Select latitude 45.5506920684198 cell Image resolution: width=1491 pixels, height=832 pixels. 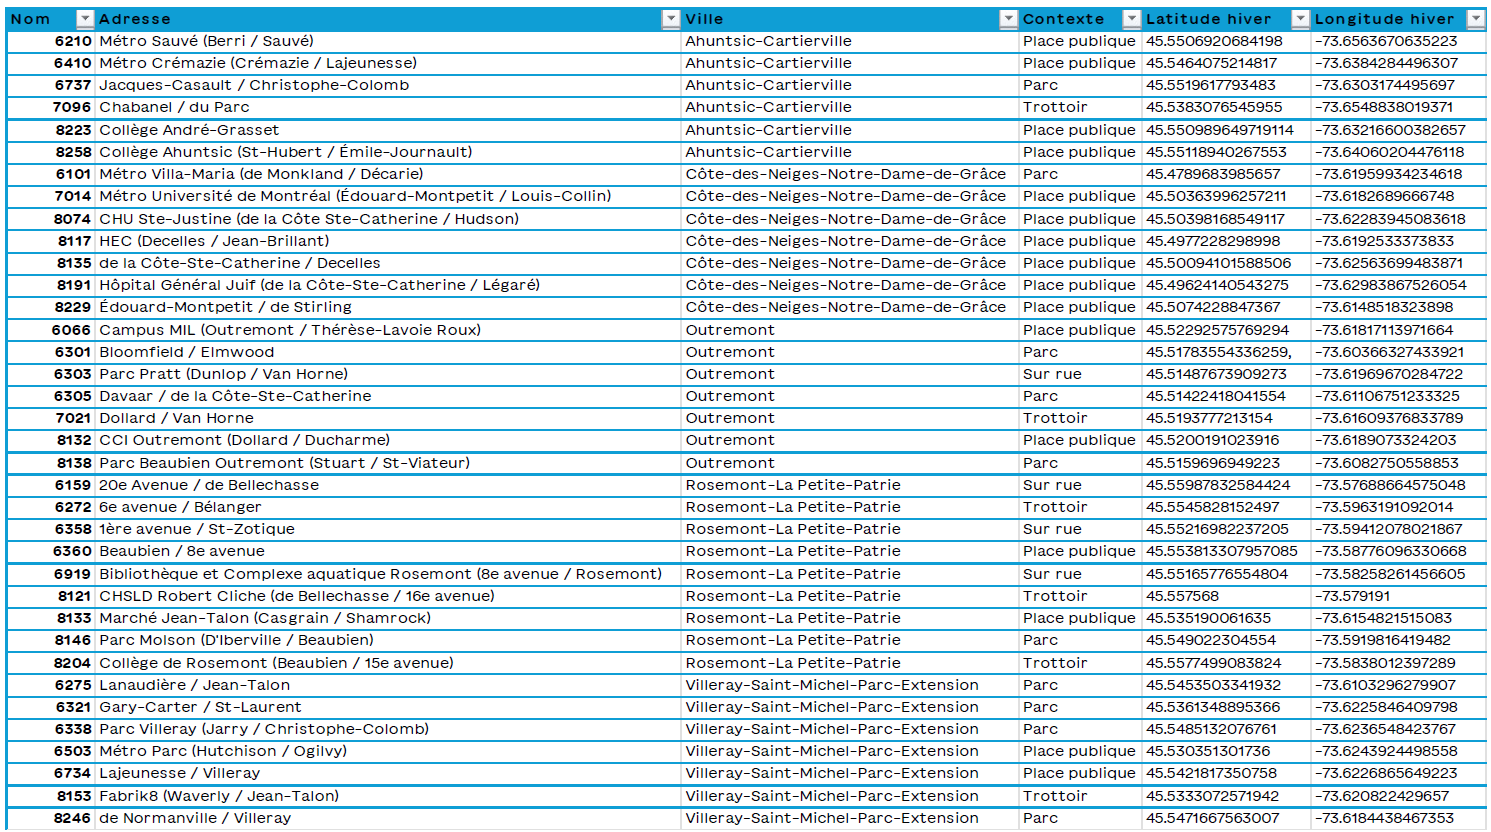click(x=1226, y=41)
